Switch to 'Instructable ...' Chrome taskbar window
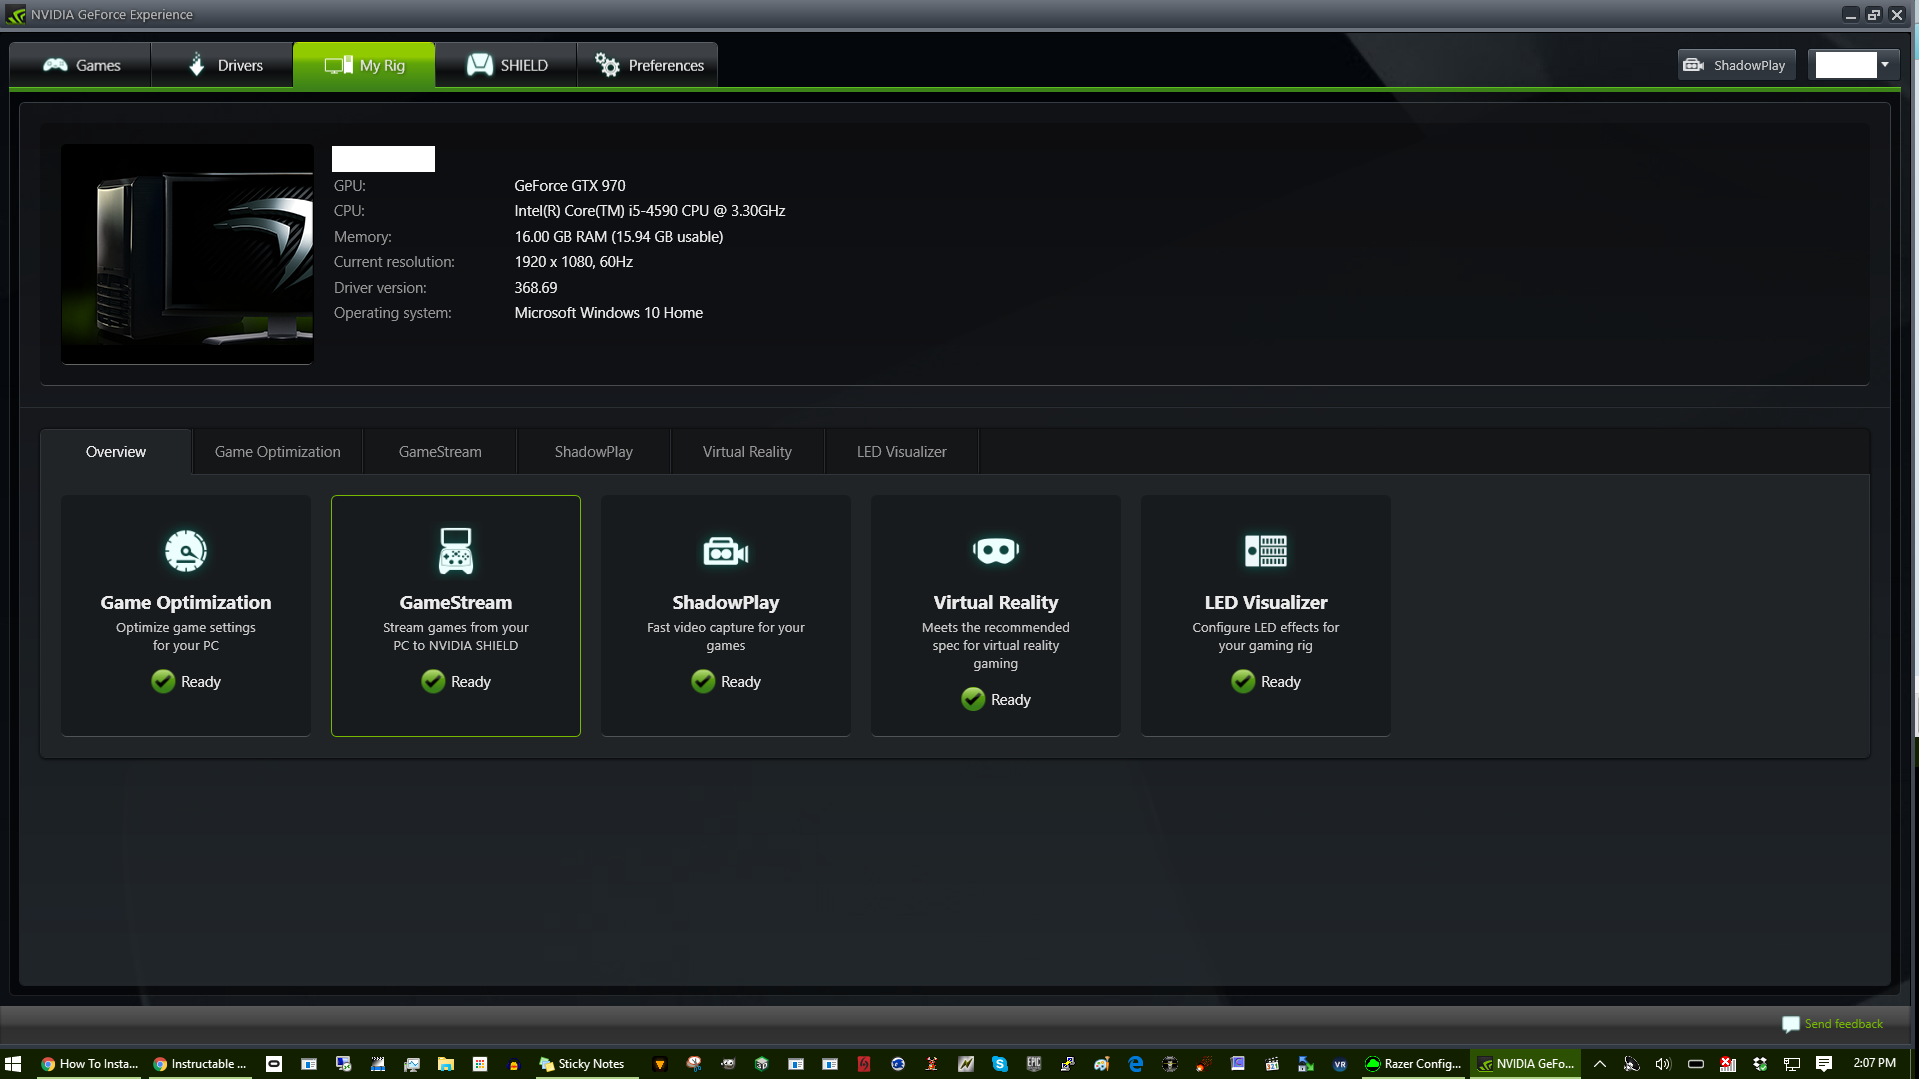1919x1079 pixels. [x=200, y=1063]
